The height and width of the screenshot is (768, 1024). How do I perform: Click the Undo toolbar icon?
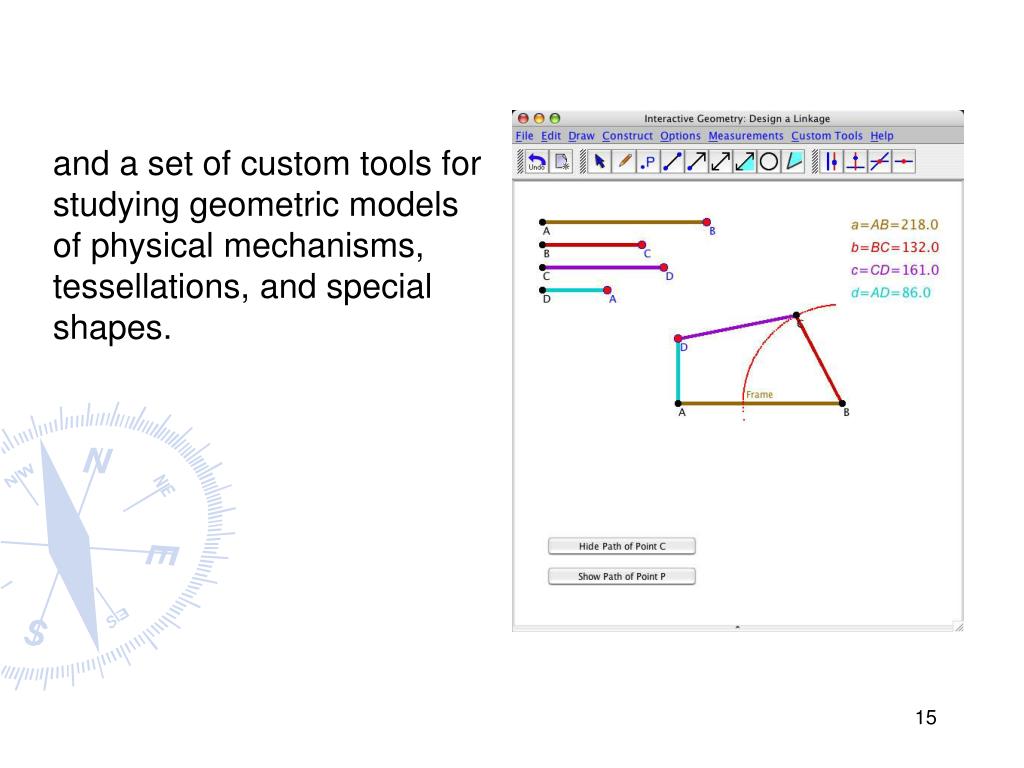pos(537,161)
